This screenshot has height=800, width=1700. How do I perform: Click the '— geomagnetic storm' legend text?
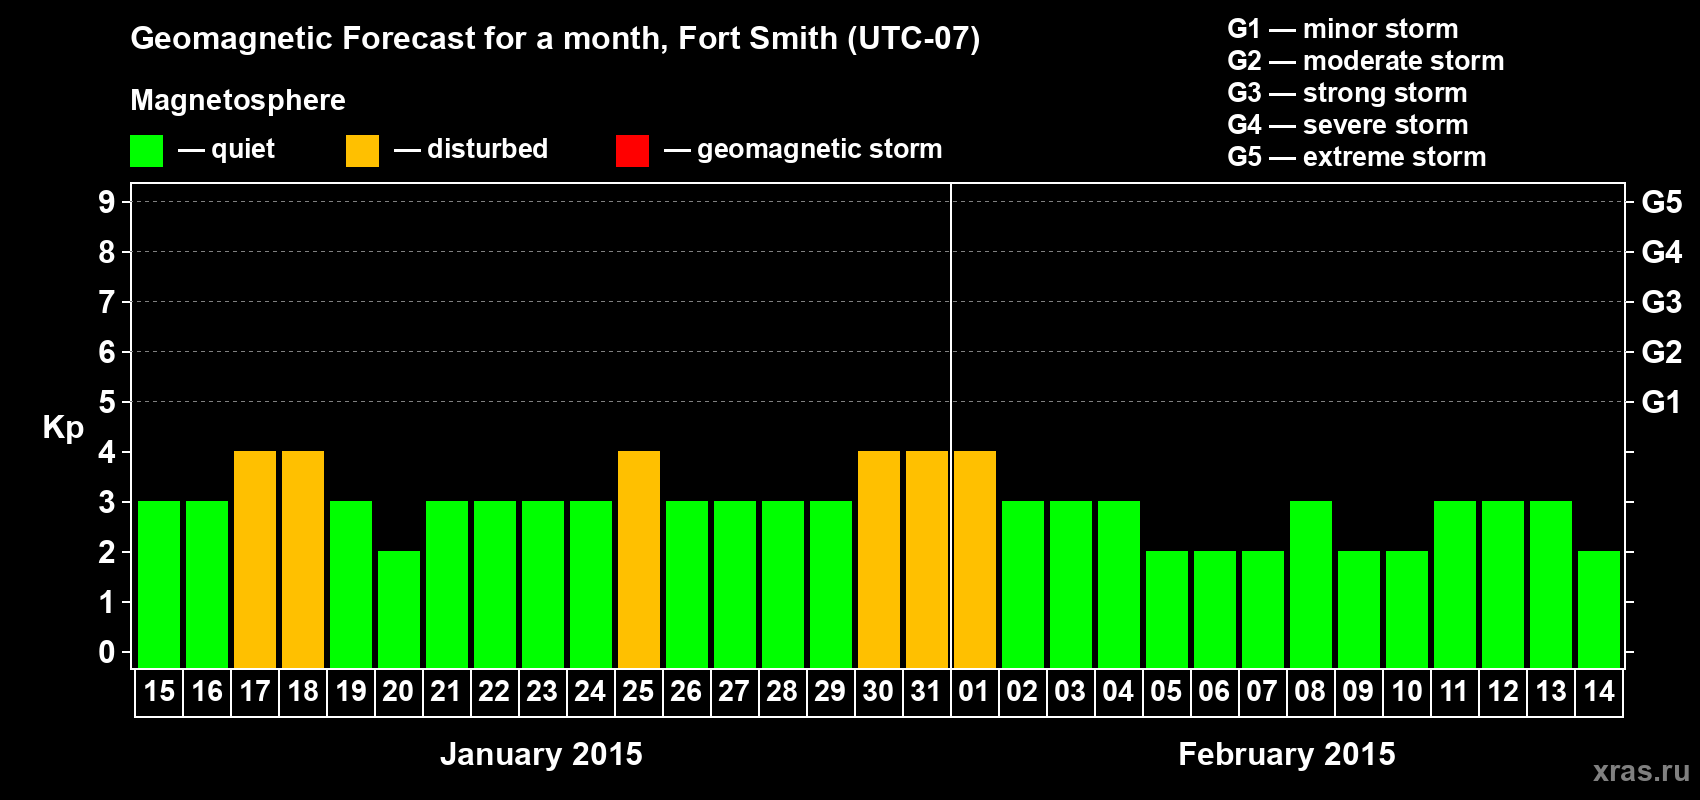(803, 150)
